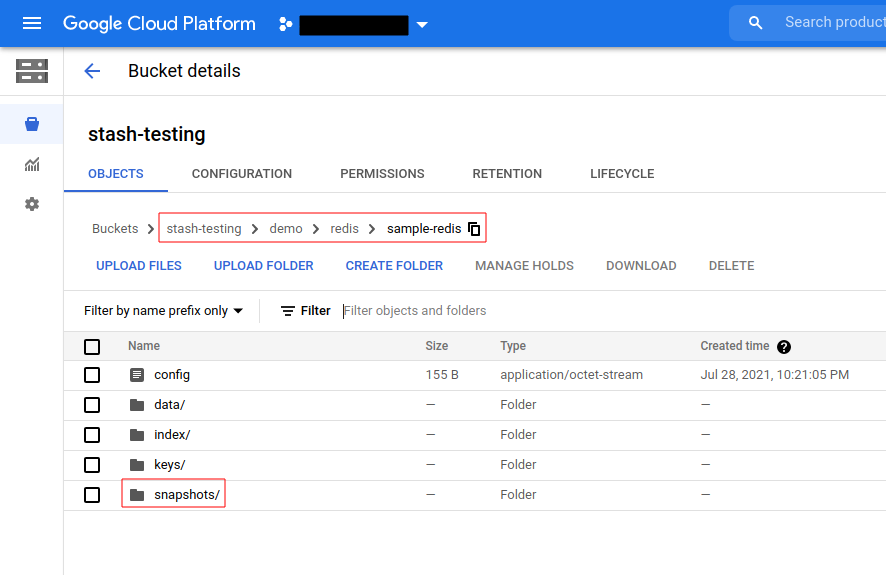
Task: Navigate to demo in the breadcrumb
Action: pyautogui.click(x=286, y=229)
